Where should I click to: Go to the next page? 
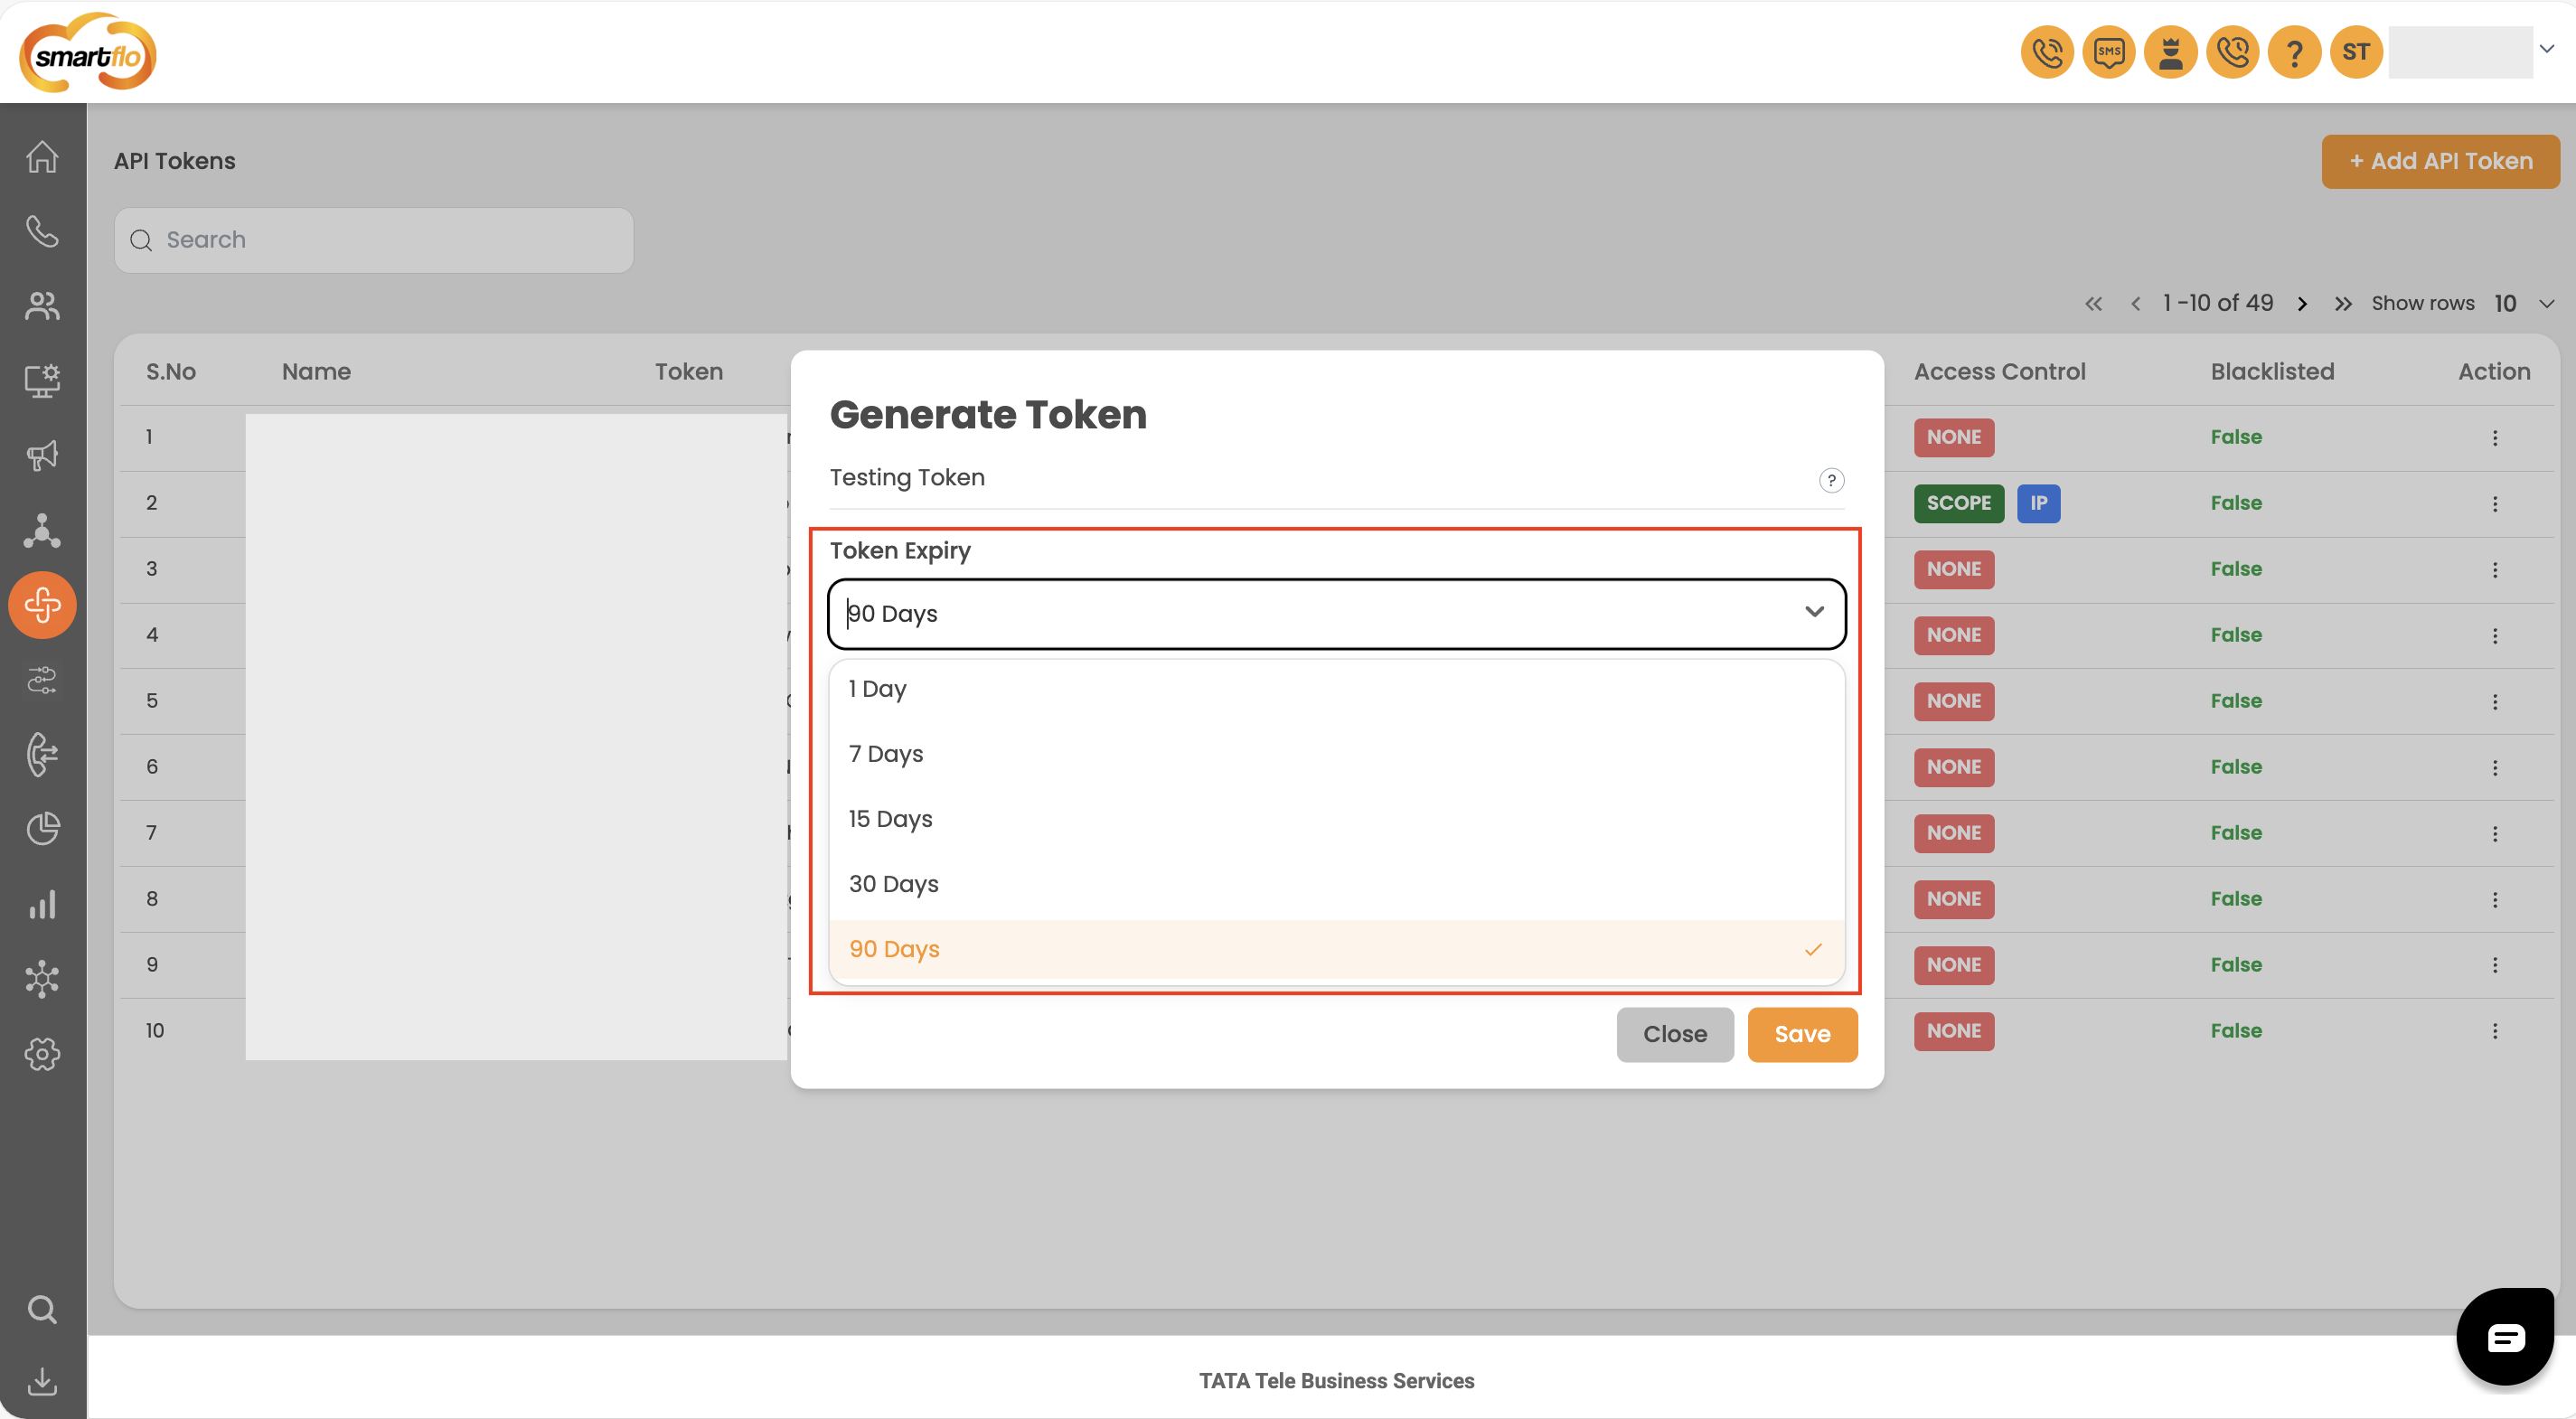[2302, 303]
